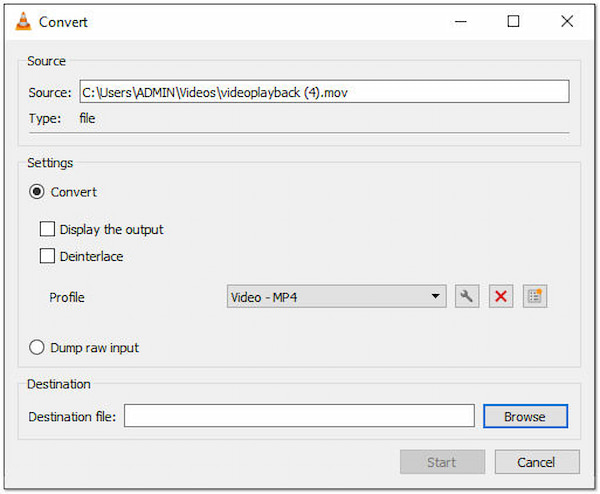Click the 'Destination file:' label

click(x=72, y=416)
